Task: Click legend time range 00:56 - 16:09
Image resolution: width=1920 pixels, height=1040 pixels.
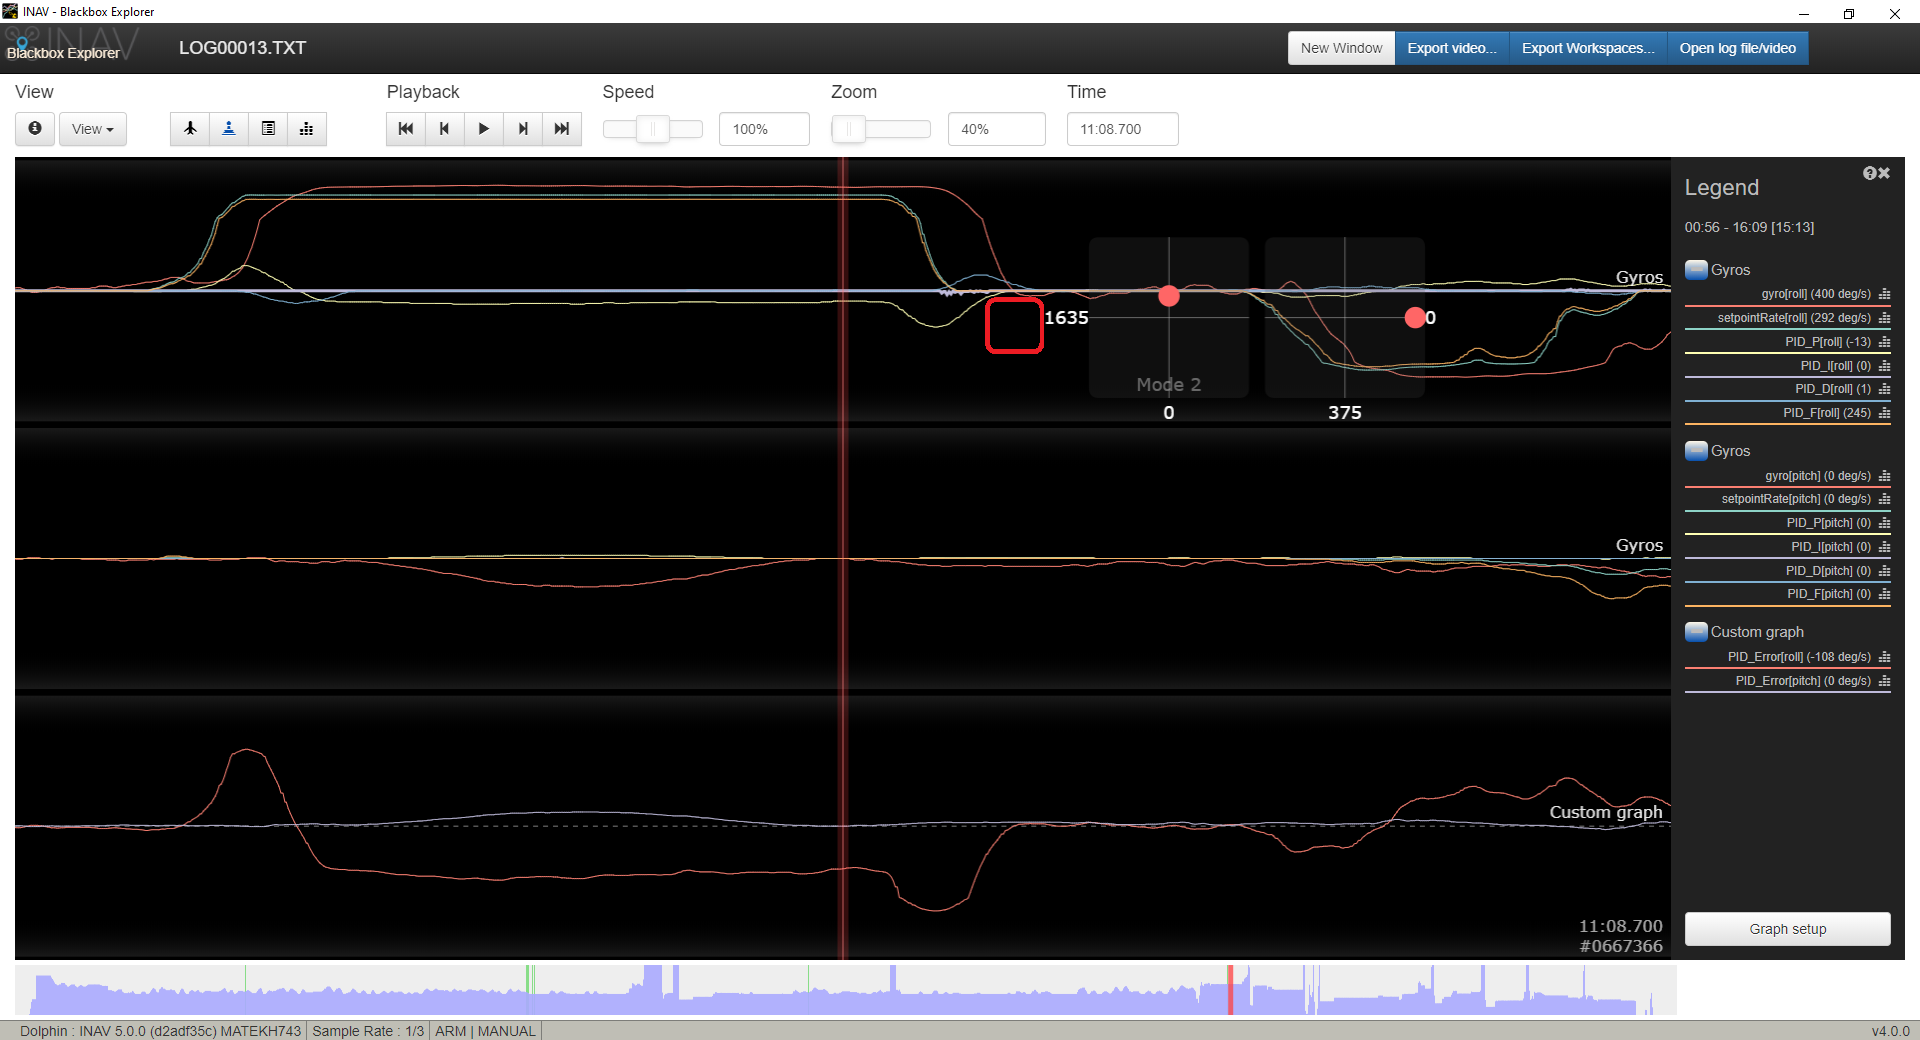Action: click(1749, 228)
